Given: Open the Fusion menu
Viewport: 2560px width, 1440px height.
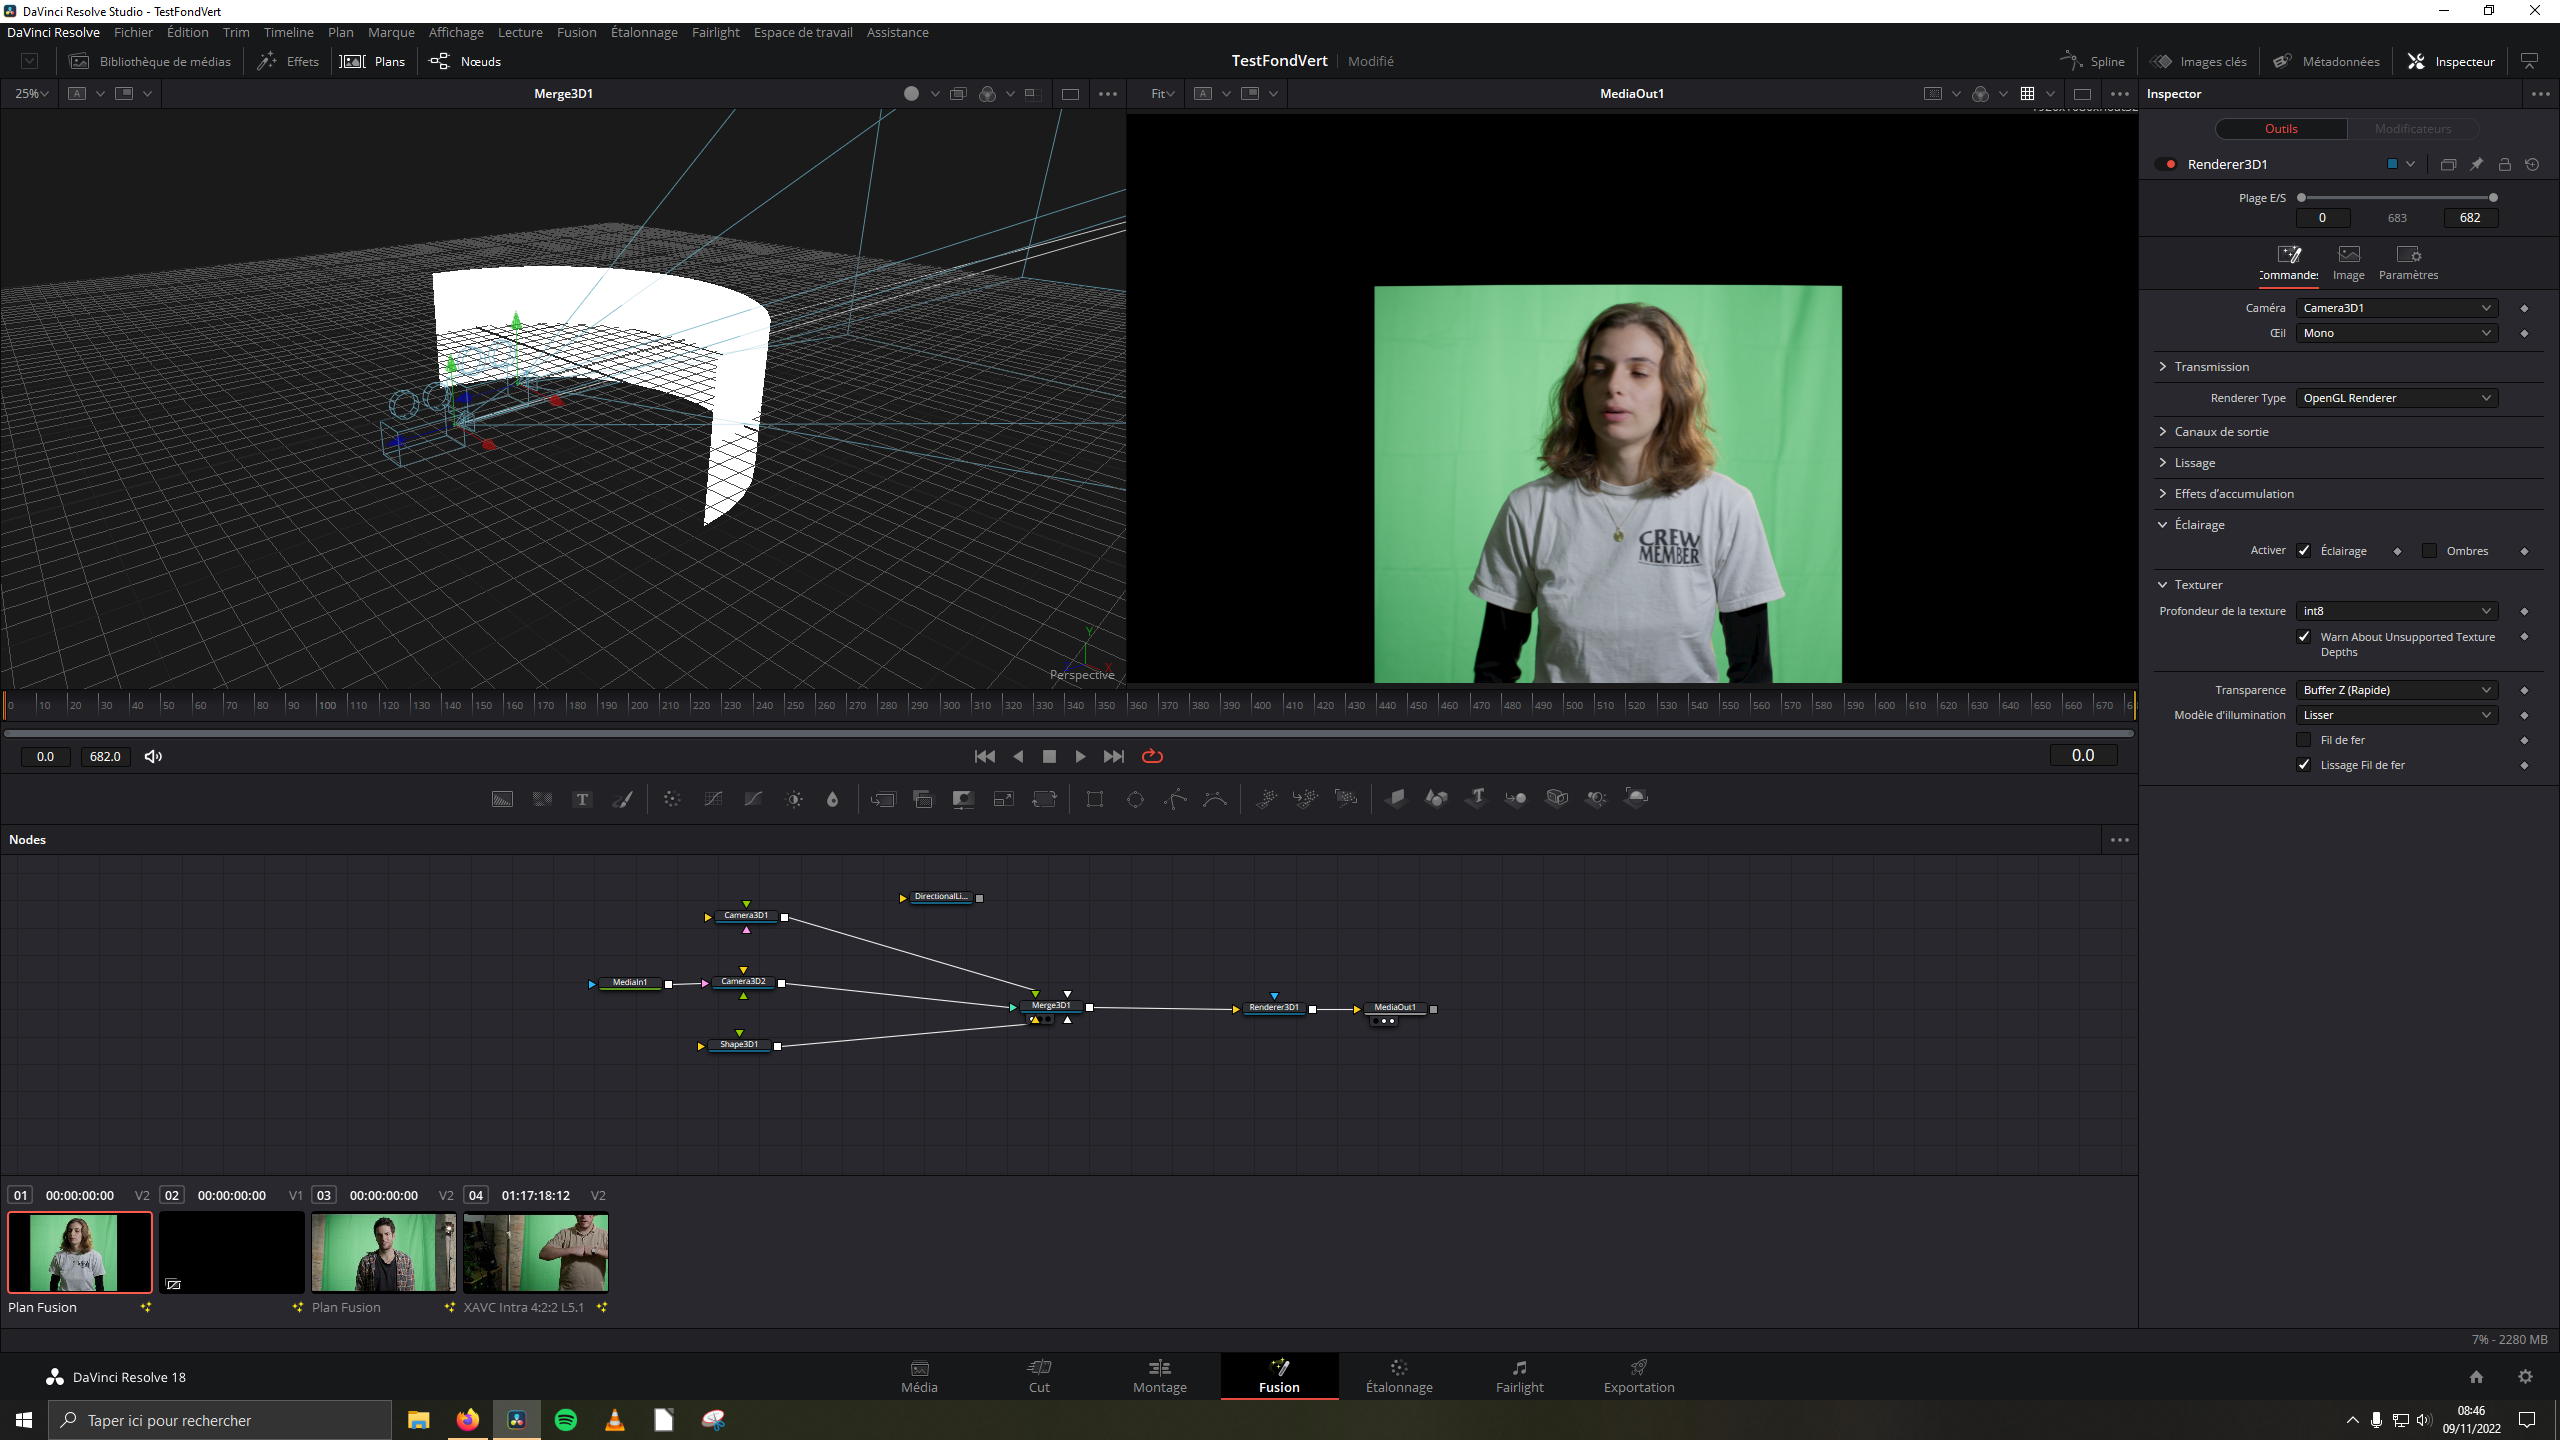Looking at the screenshot, I should pyautogui.click(x=576, y=32).
